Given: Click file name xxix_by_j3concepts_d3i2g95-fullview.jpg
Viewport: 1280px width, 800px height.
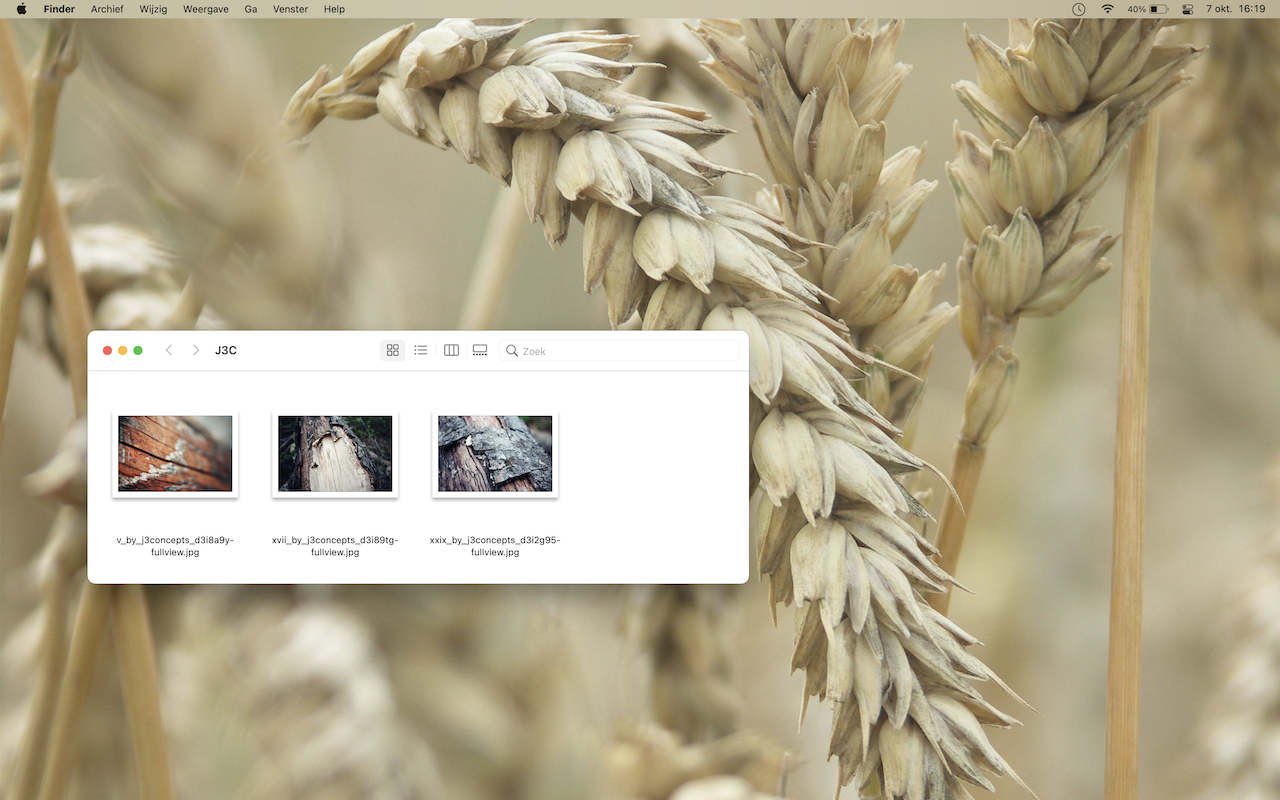Looking at the screenshot, I should click(x=495, y=546).
